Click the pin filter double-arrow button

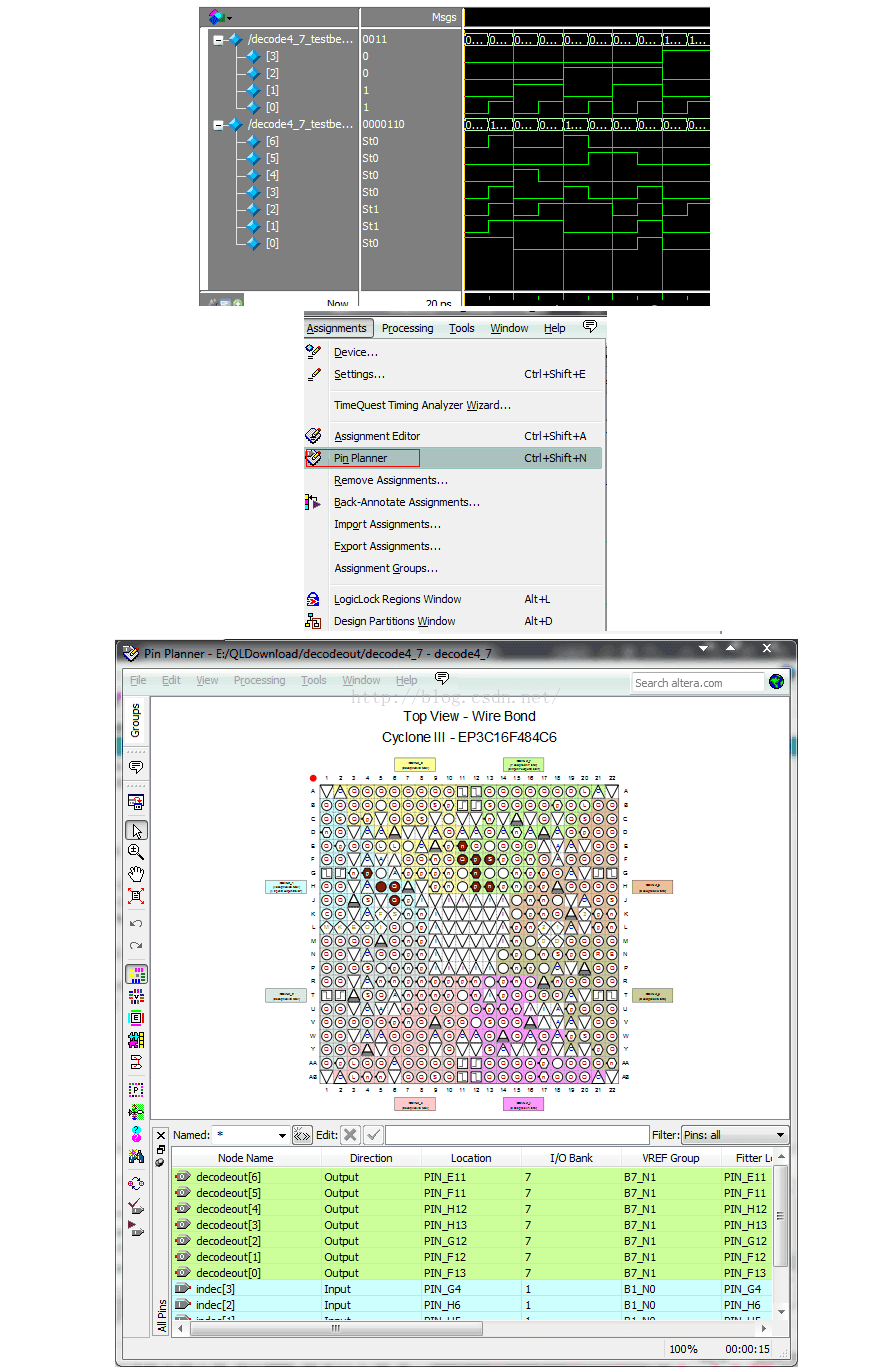(x=302, y=1135)
